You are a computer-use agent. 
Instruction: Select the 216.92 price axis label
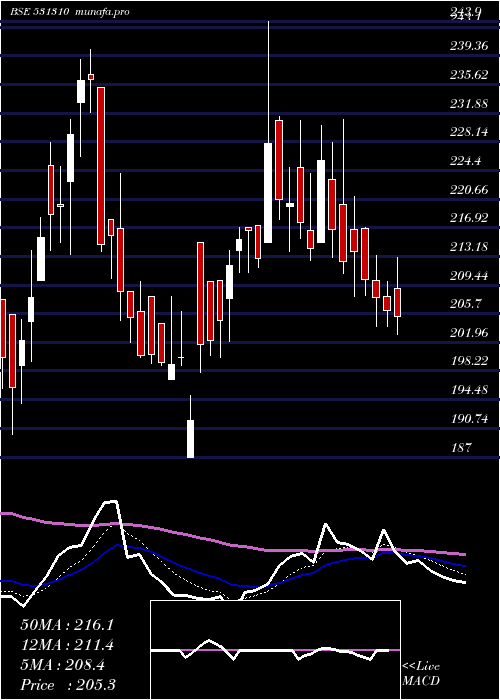[469, 218]
